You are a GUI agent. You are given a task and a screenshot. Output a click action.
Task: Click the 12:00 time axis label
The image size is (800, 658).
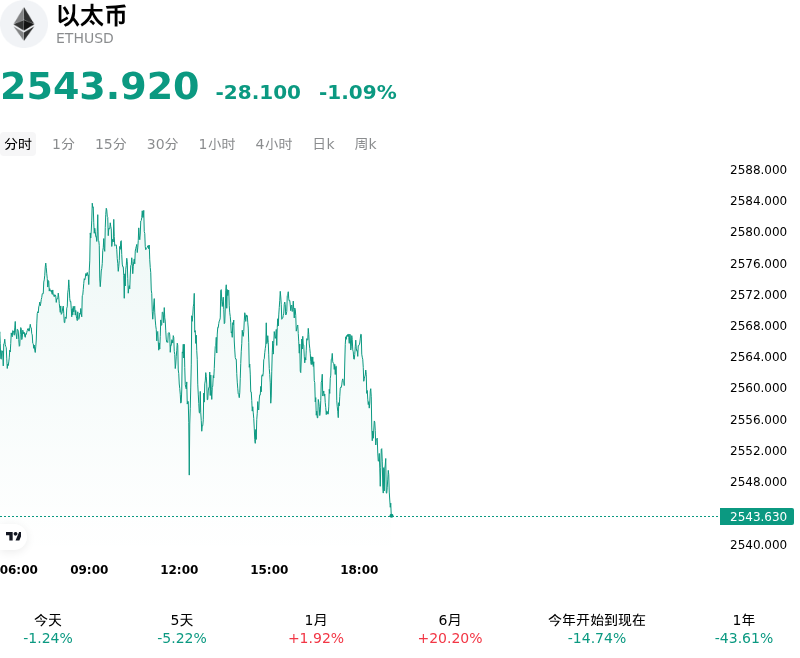click(179, 570)
